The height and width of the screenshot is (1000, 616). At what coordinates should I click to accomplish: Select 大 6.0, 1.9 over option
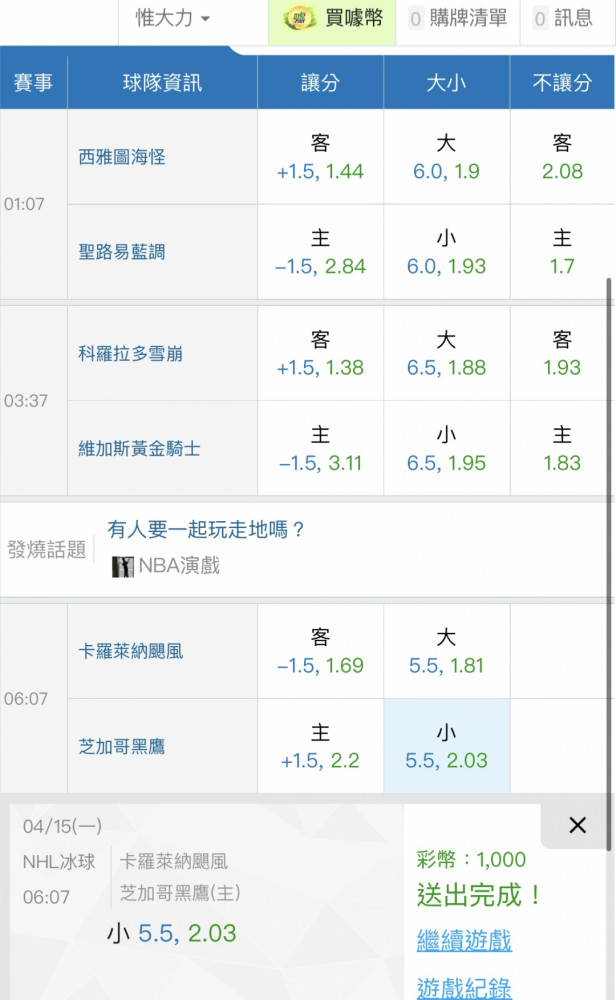(446, 157)
